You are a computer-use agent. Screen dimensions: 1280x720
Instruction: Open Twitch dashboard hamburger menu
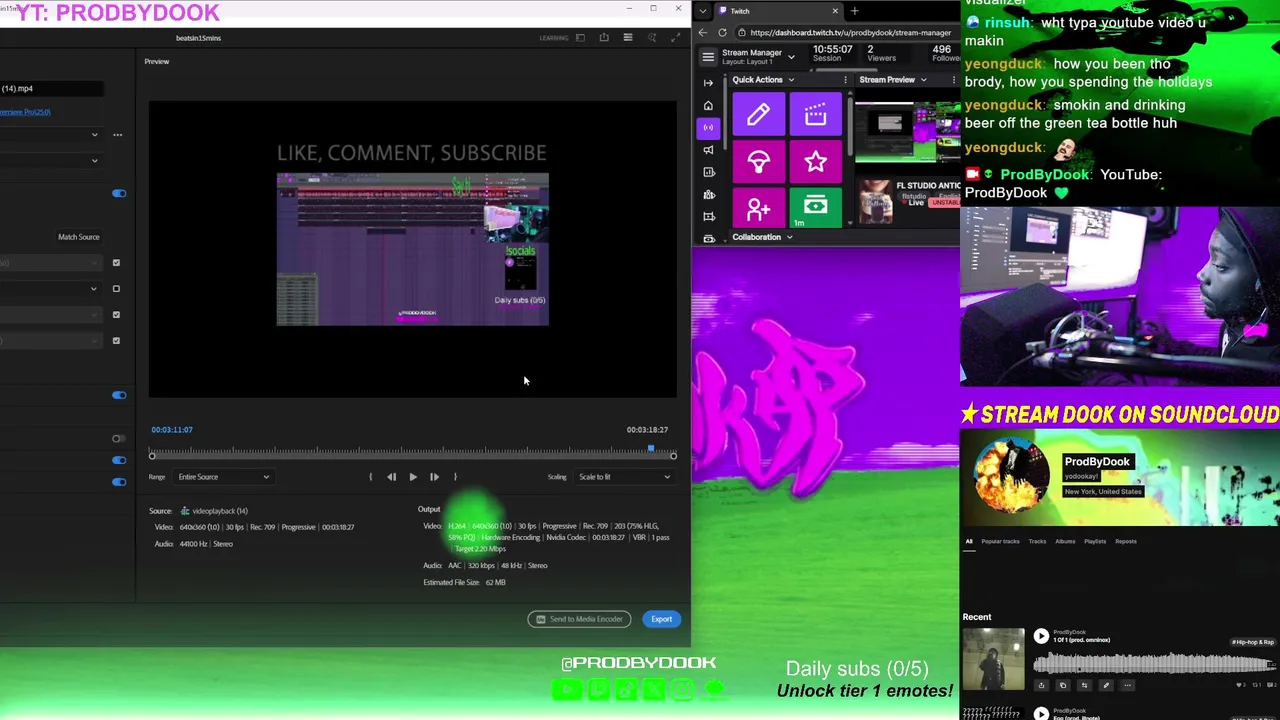point(708,56)
